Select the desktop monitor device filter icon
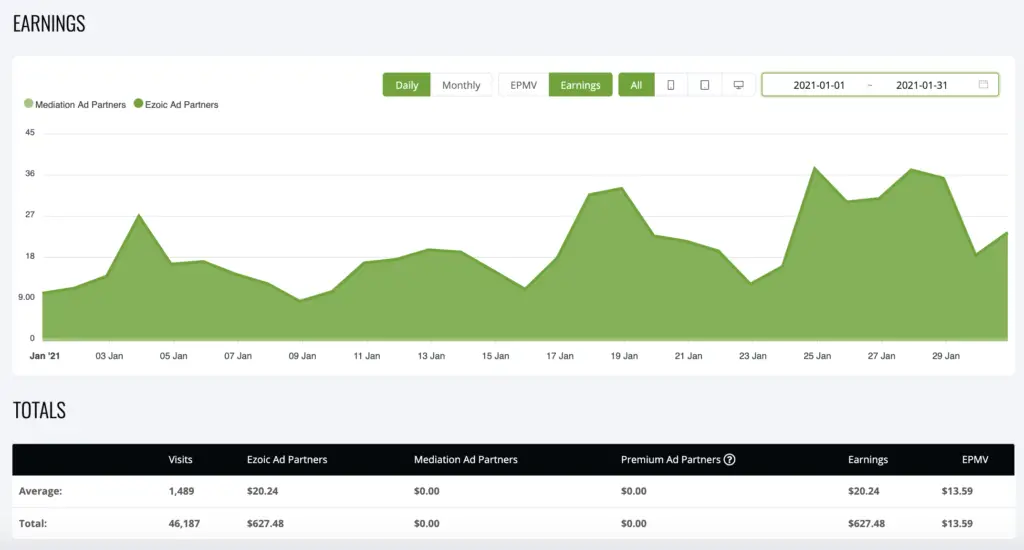The image size is (1024, 550). (739, 85)
